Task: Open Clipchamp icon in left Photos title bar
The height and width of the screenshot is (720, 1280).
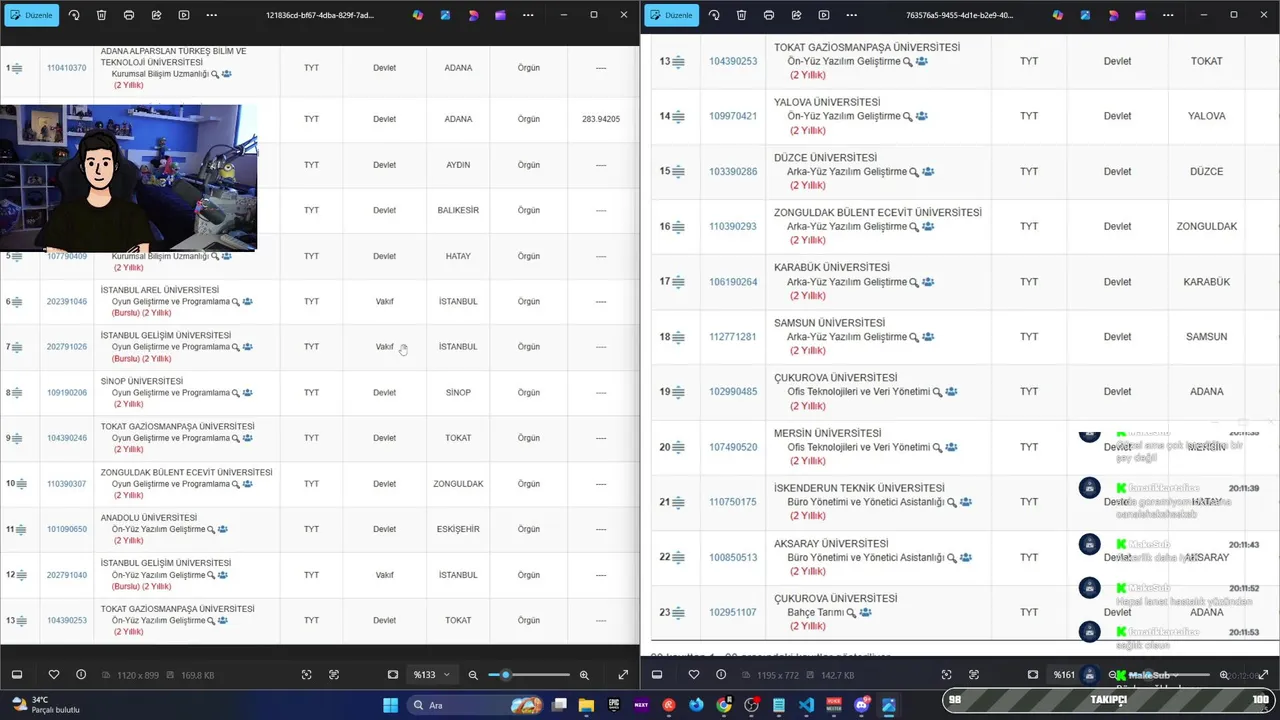Action: (x=500, y=15)
